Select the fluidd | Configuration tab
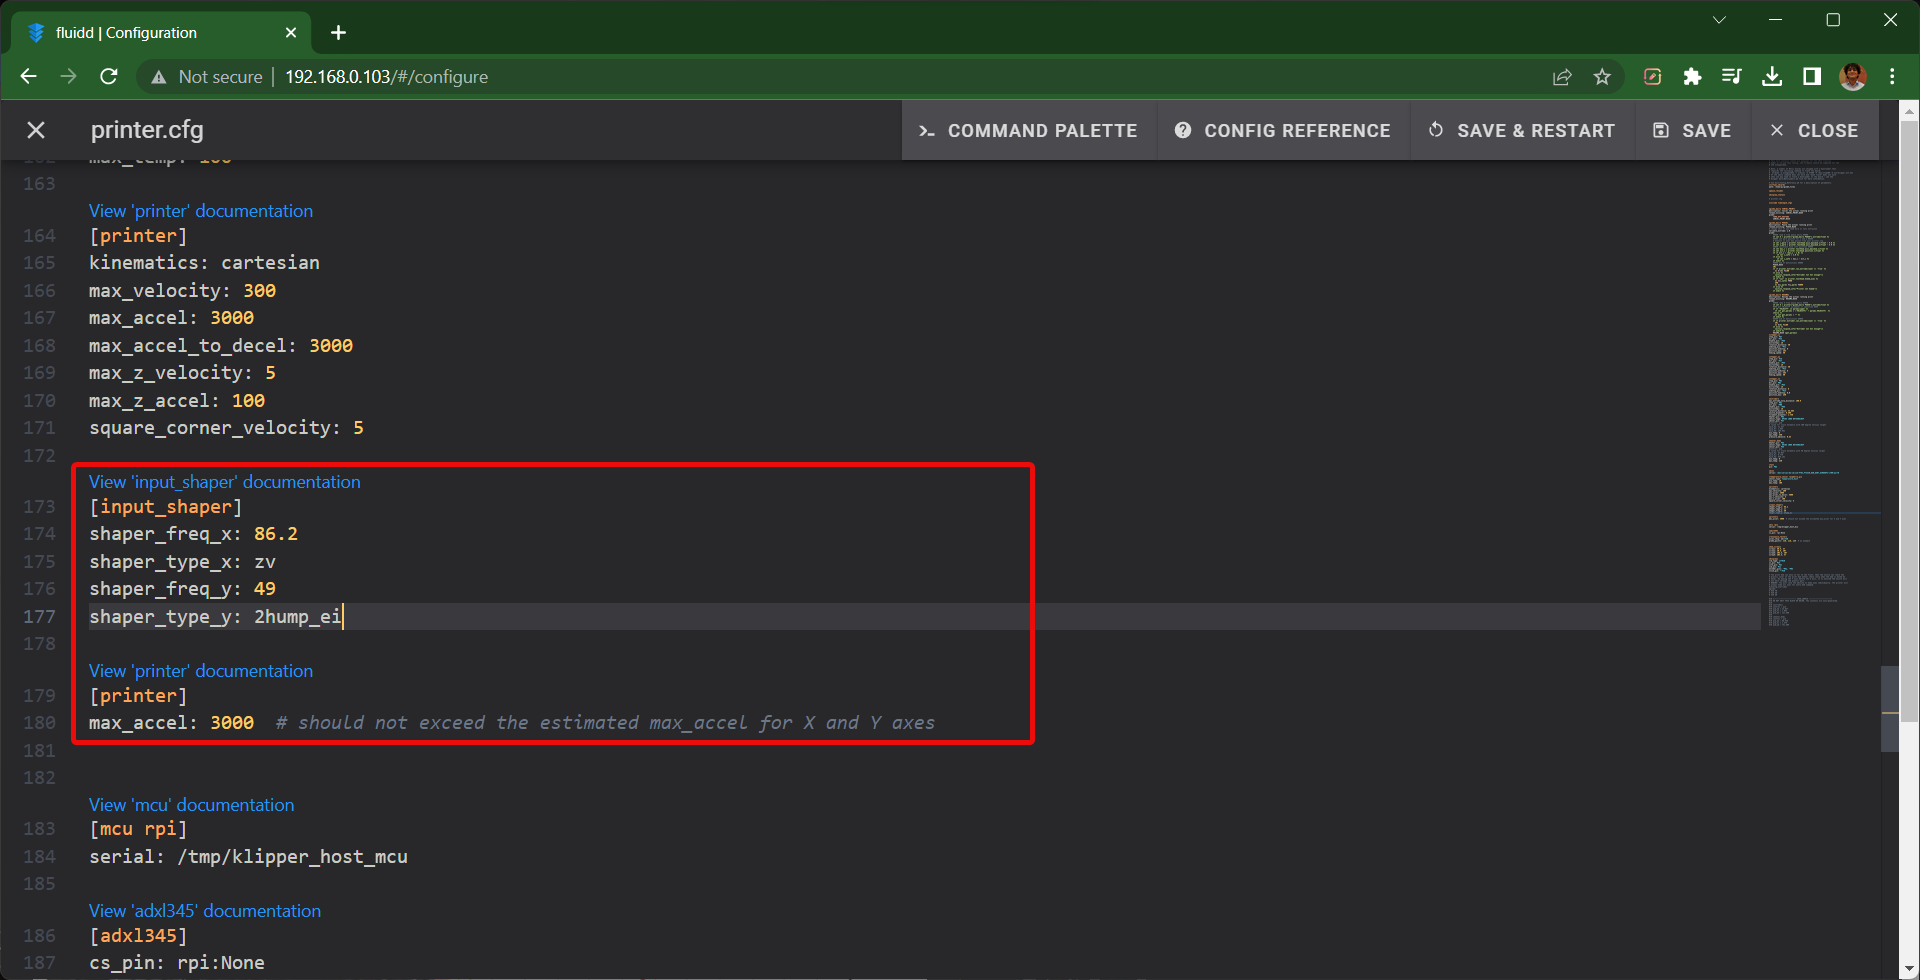Screen dimensions: 1920x980 tap(160, 33)
